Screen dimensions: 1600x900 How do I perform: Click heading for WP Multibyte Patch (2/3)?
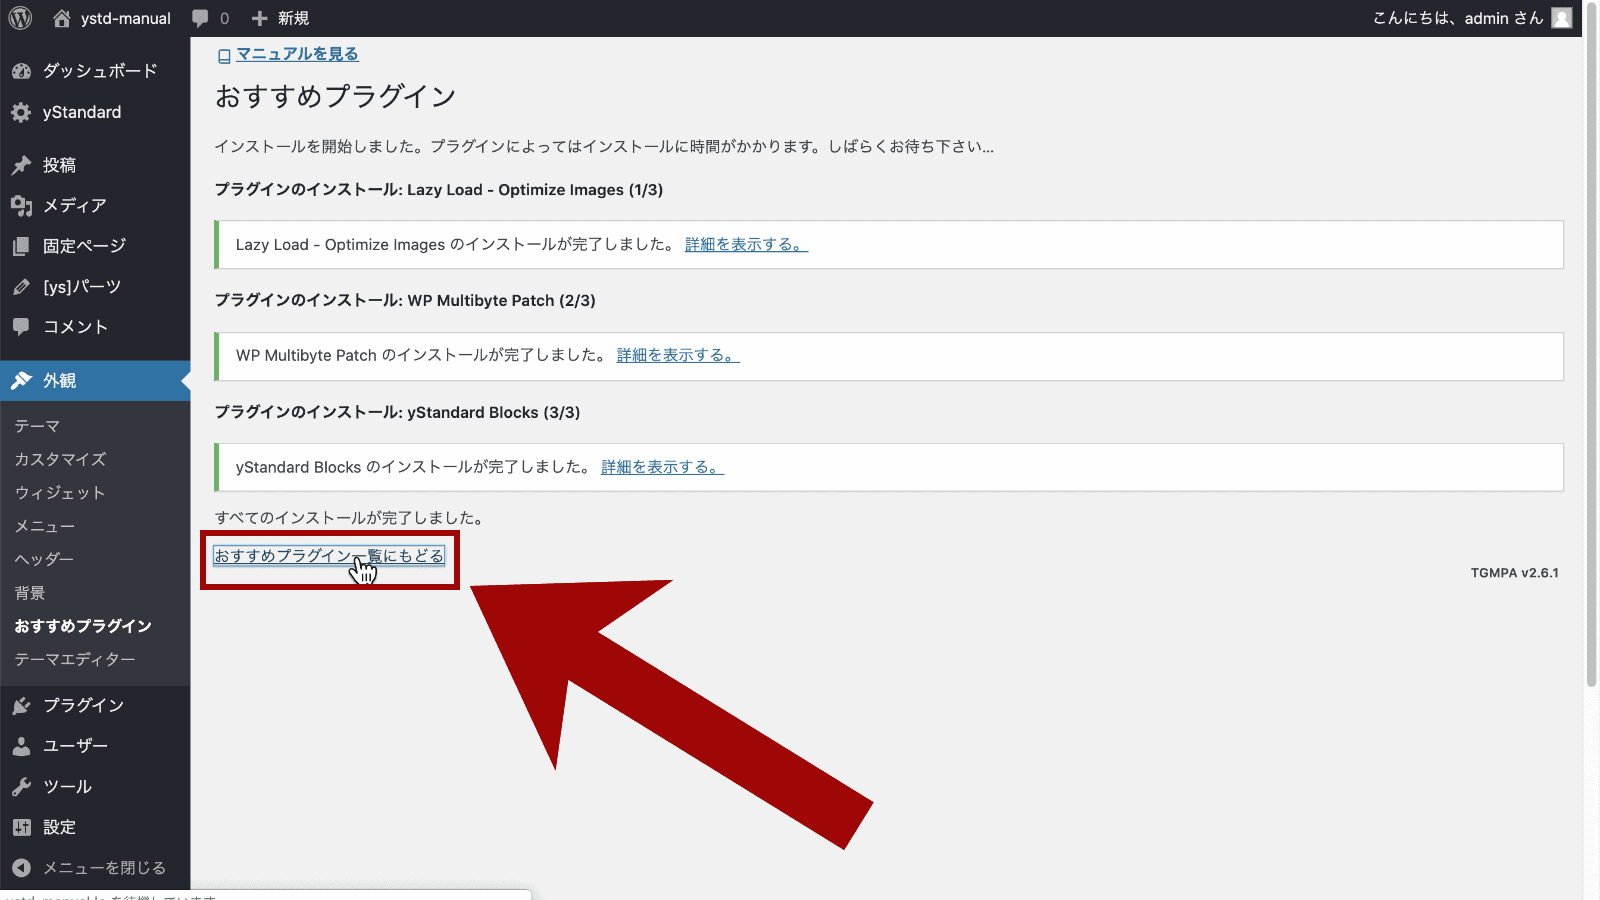coord(405,300)
